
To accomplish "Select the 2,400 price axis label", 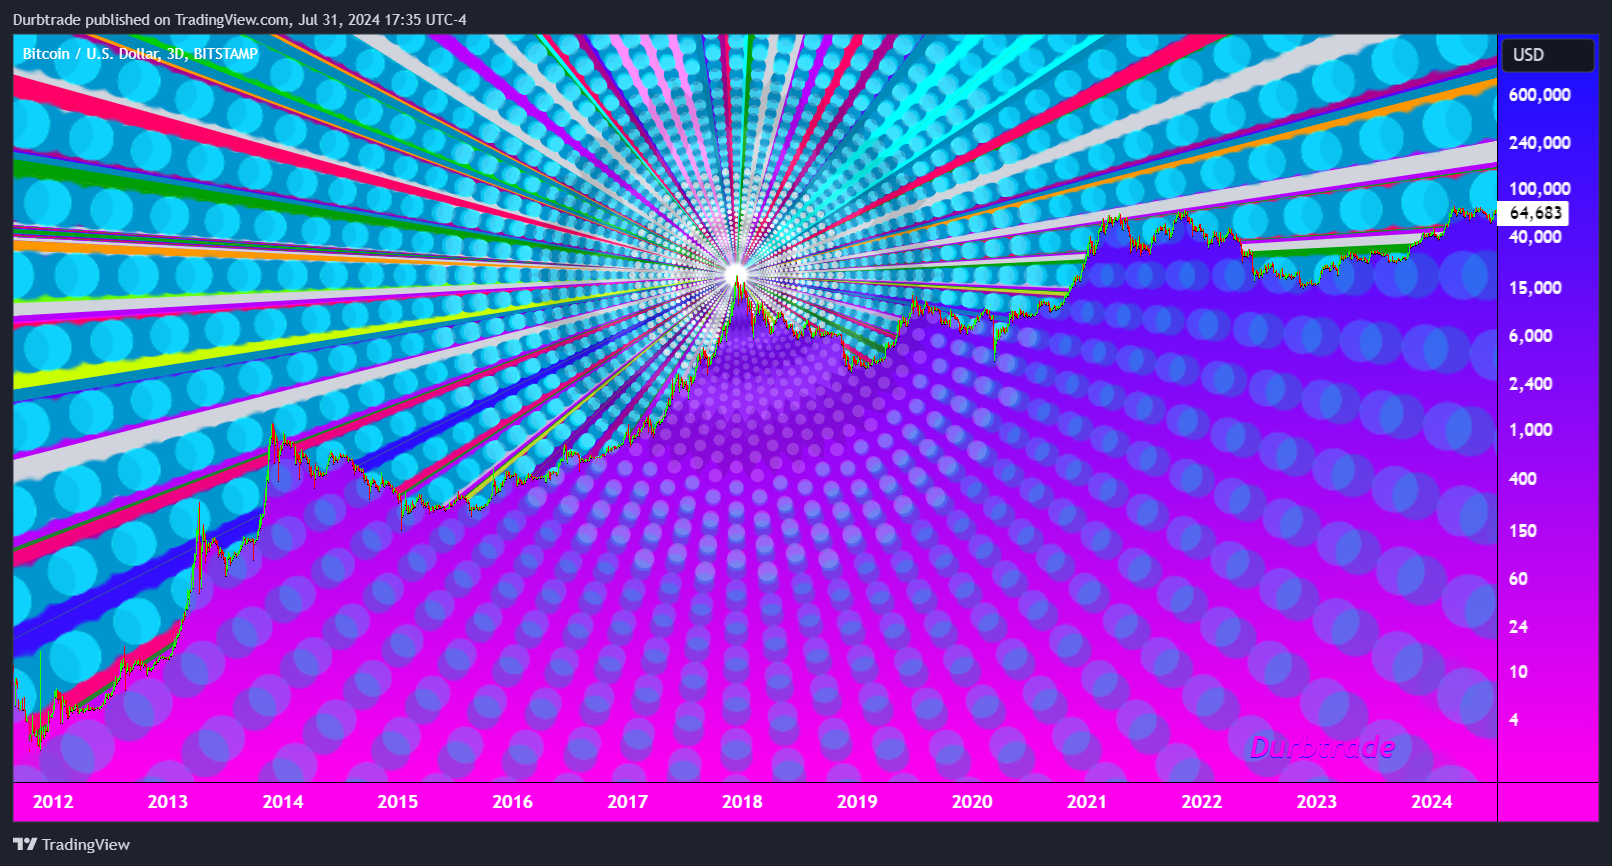I will [1530, 384].
